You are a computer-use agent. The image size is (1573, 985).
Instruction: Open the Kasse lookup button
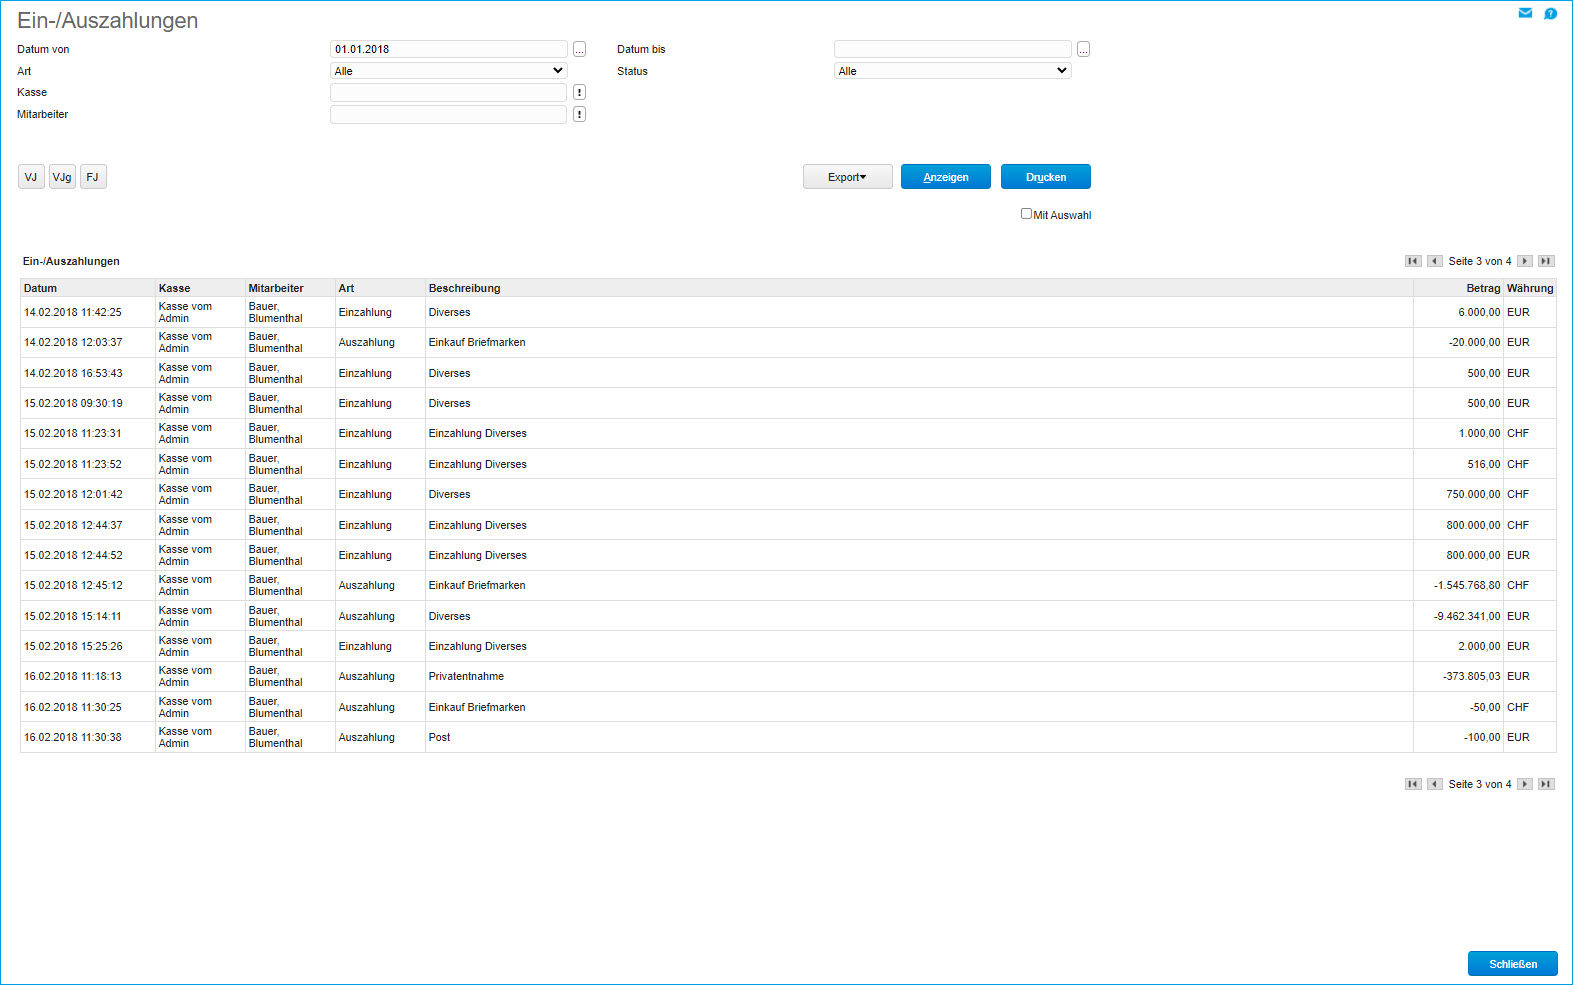click(579, 93)
